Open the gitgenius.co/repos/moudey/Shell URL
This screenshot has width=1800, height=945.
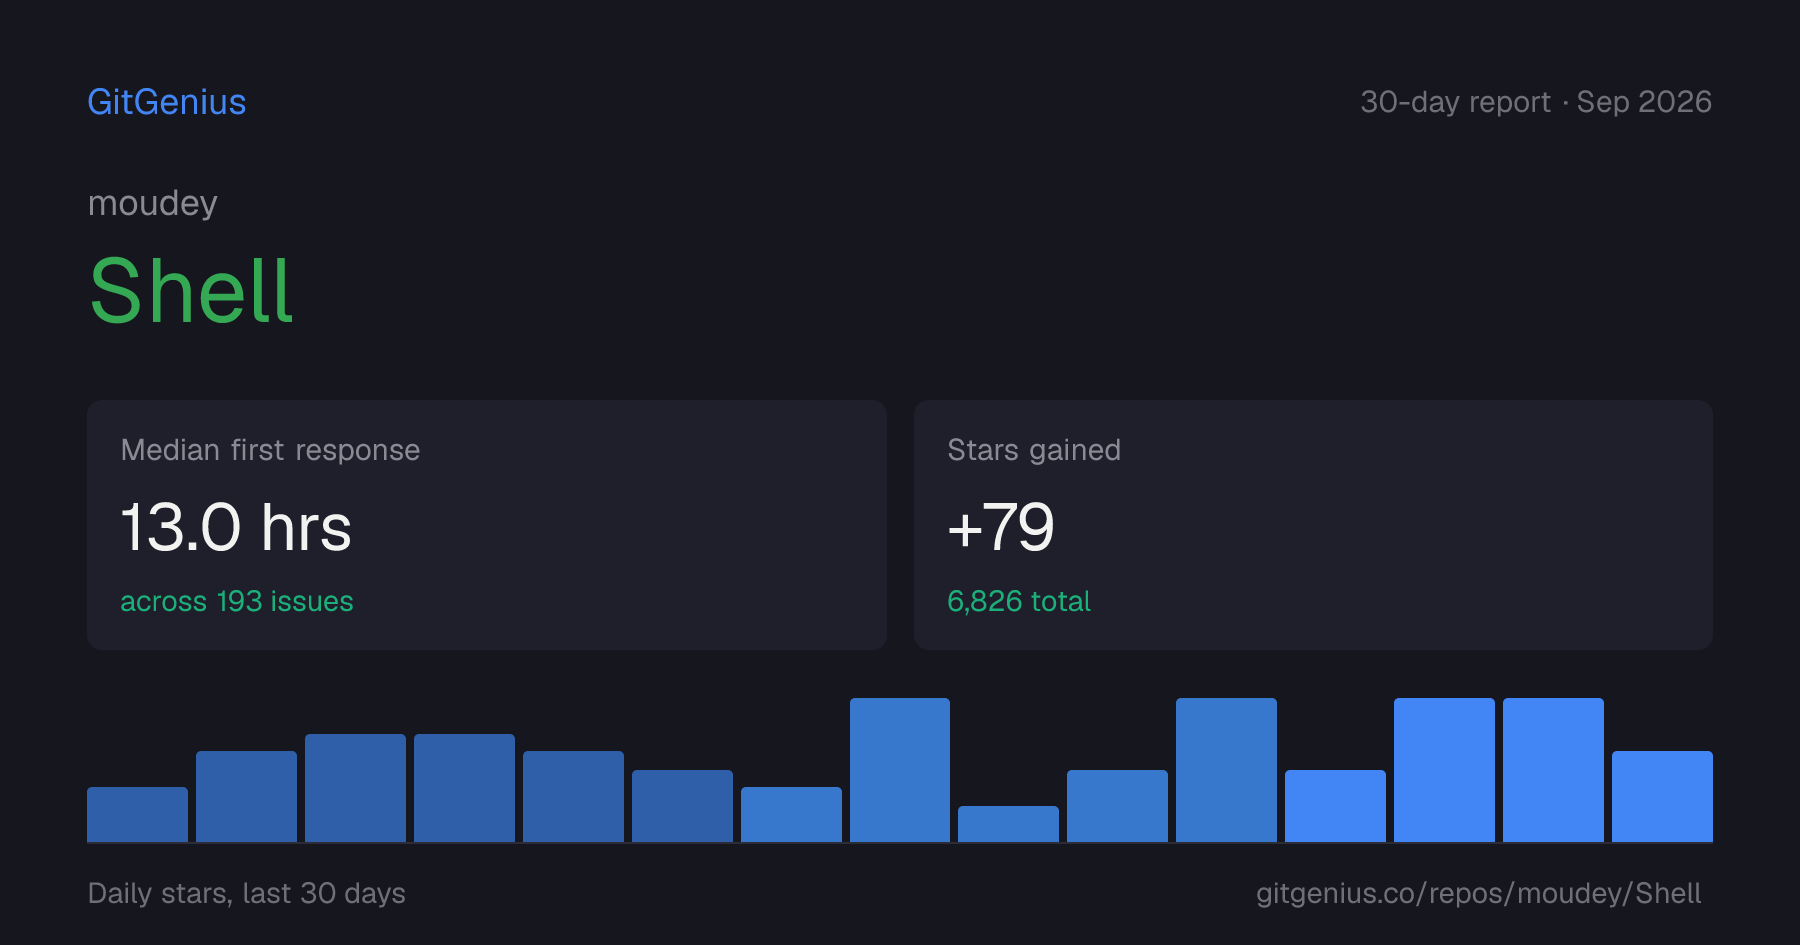pos(1478,893)
